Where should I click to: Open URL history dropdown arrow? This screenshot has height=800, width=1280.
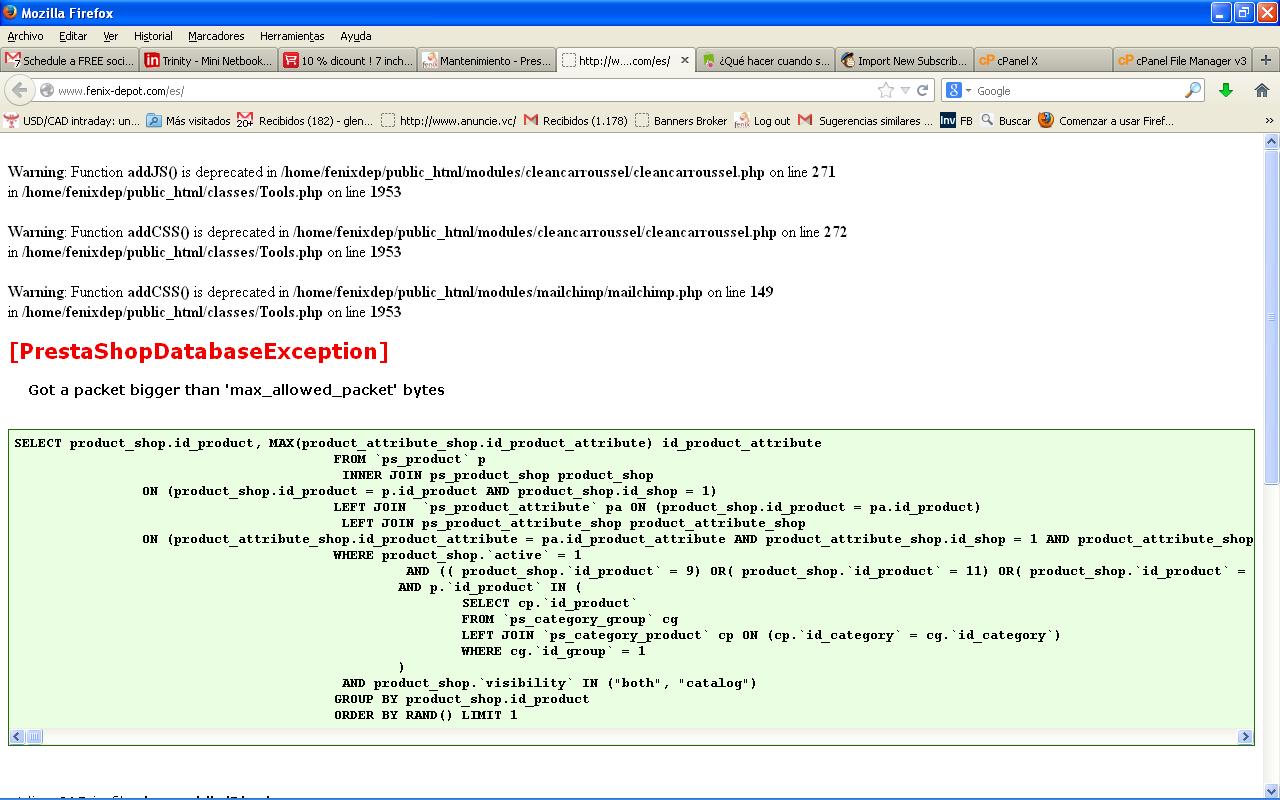click(x=905, y=90)
